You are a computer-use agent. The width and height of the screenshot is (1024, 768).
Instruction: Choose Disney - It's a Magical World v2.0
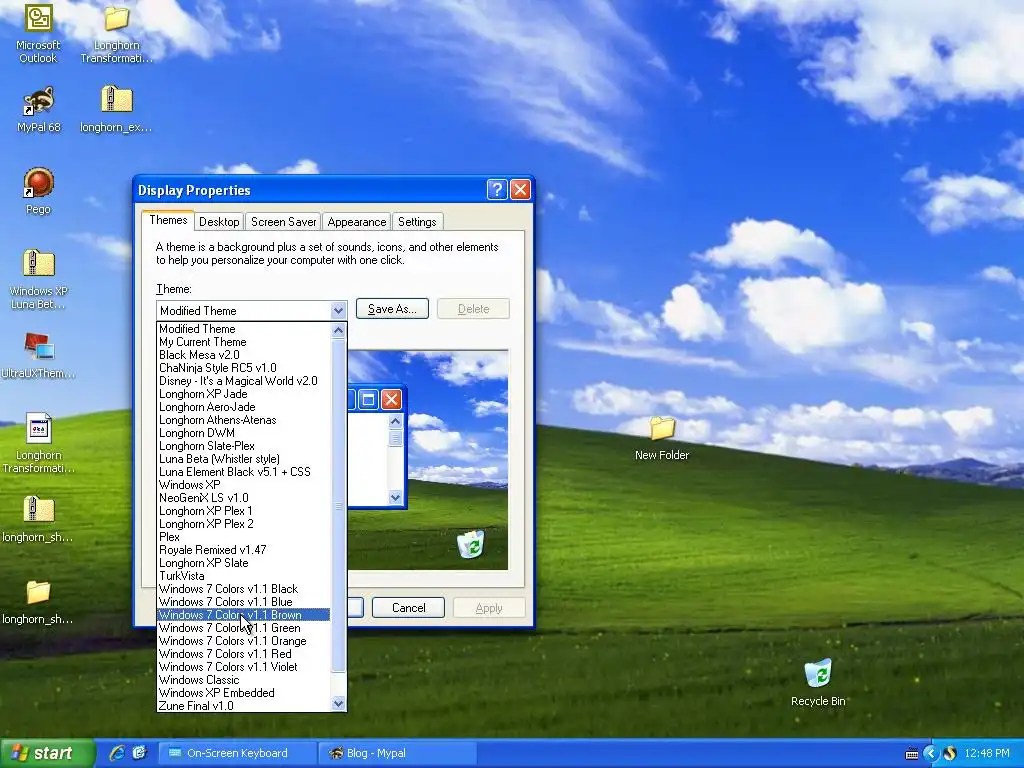tap(244, 381)
